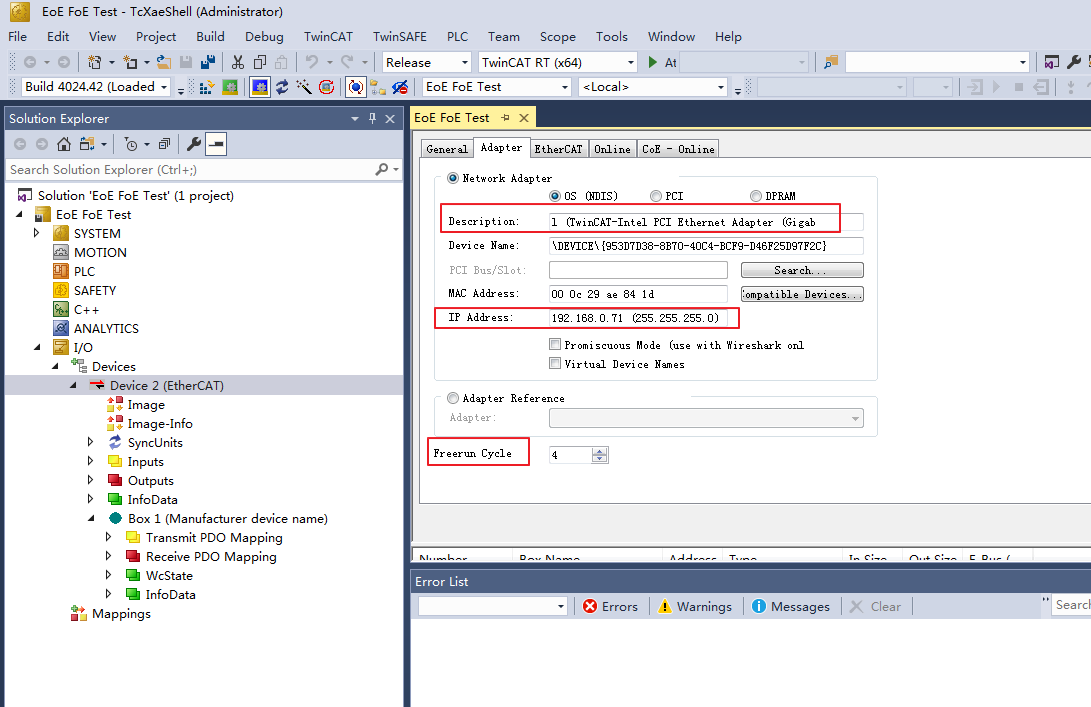Switch to the EtherCAT tab
Viewport: 1091px width, 707px height.
[x=558, y=149]
